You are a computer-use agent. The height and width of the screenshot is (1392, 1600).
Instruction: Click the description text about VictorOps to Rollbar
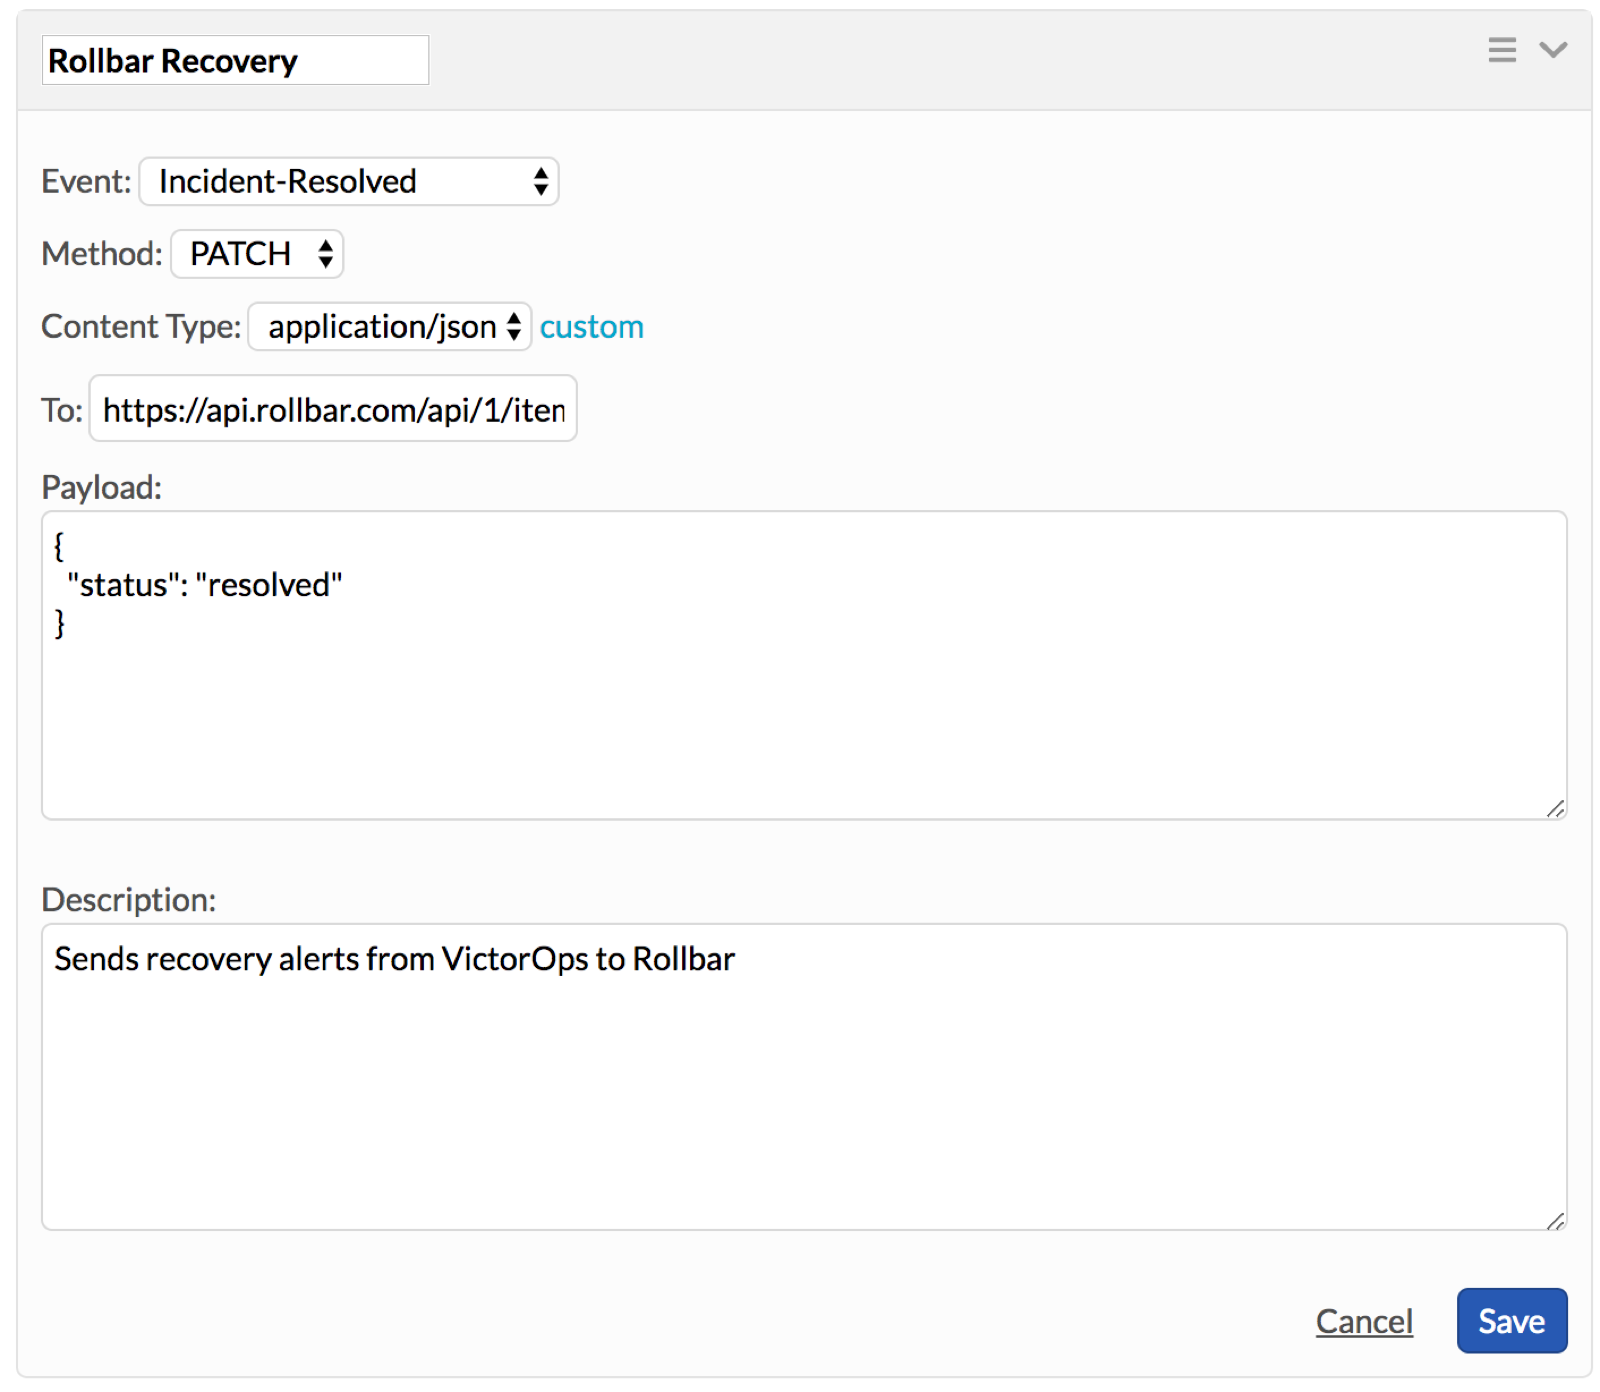click(394, 958)
